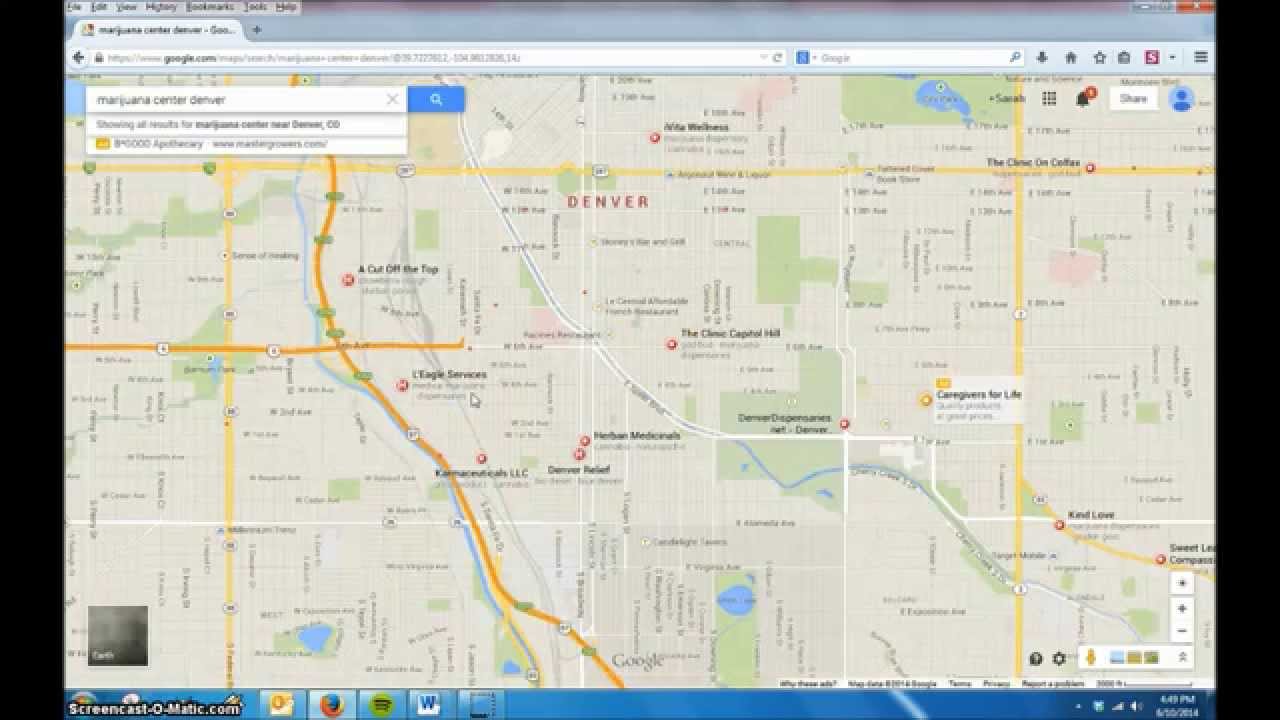Click the system tray volume icon

[x=1137, y=705]
